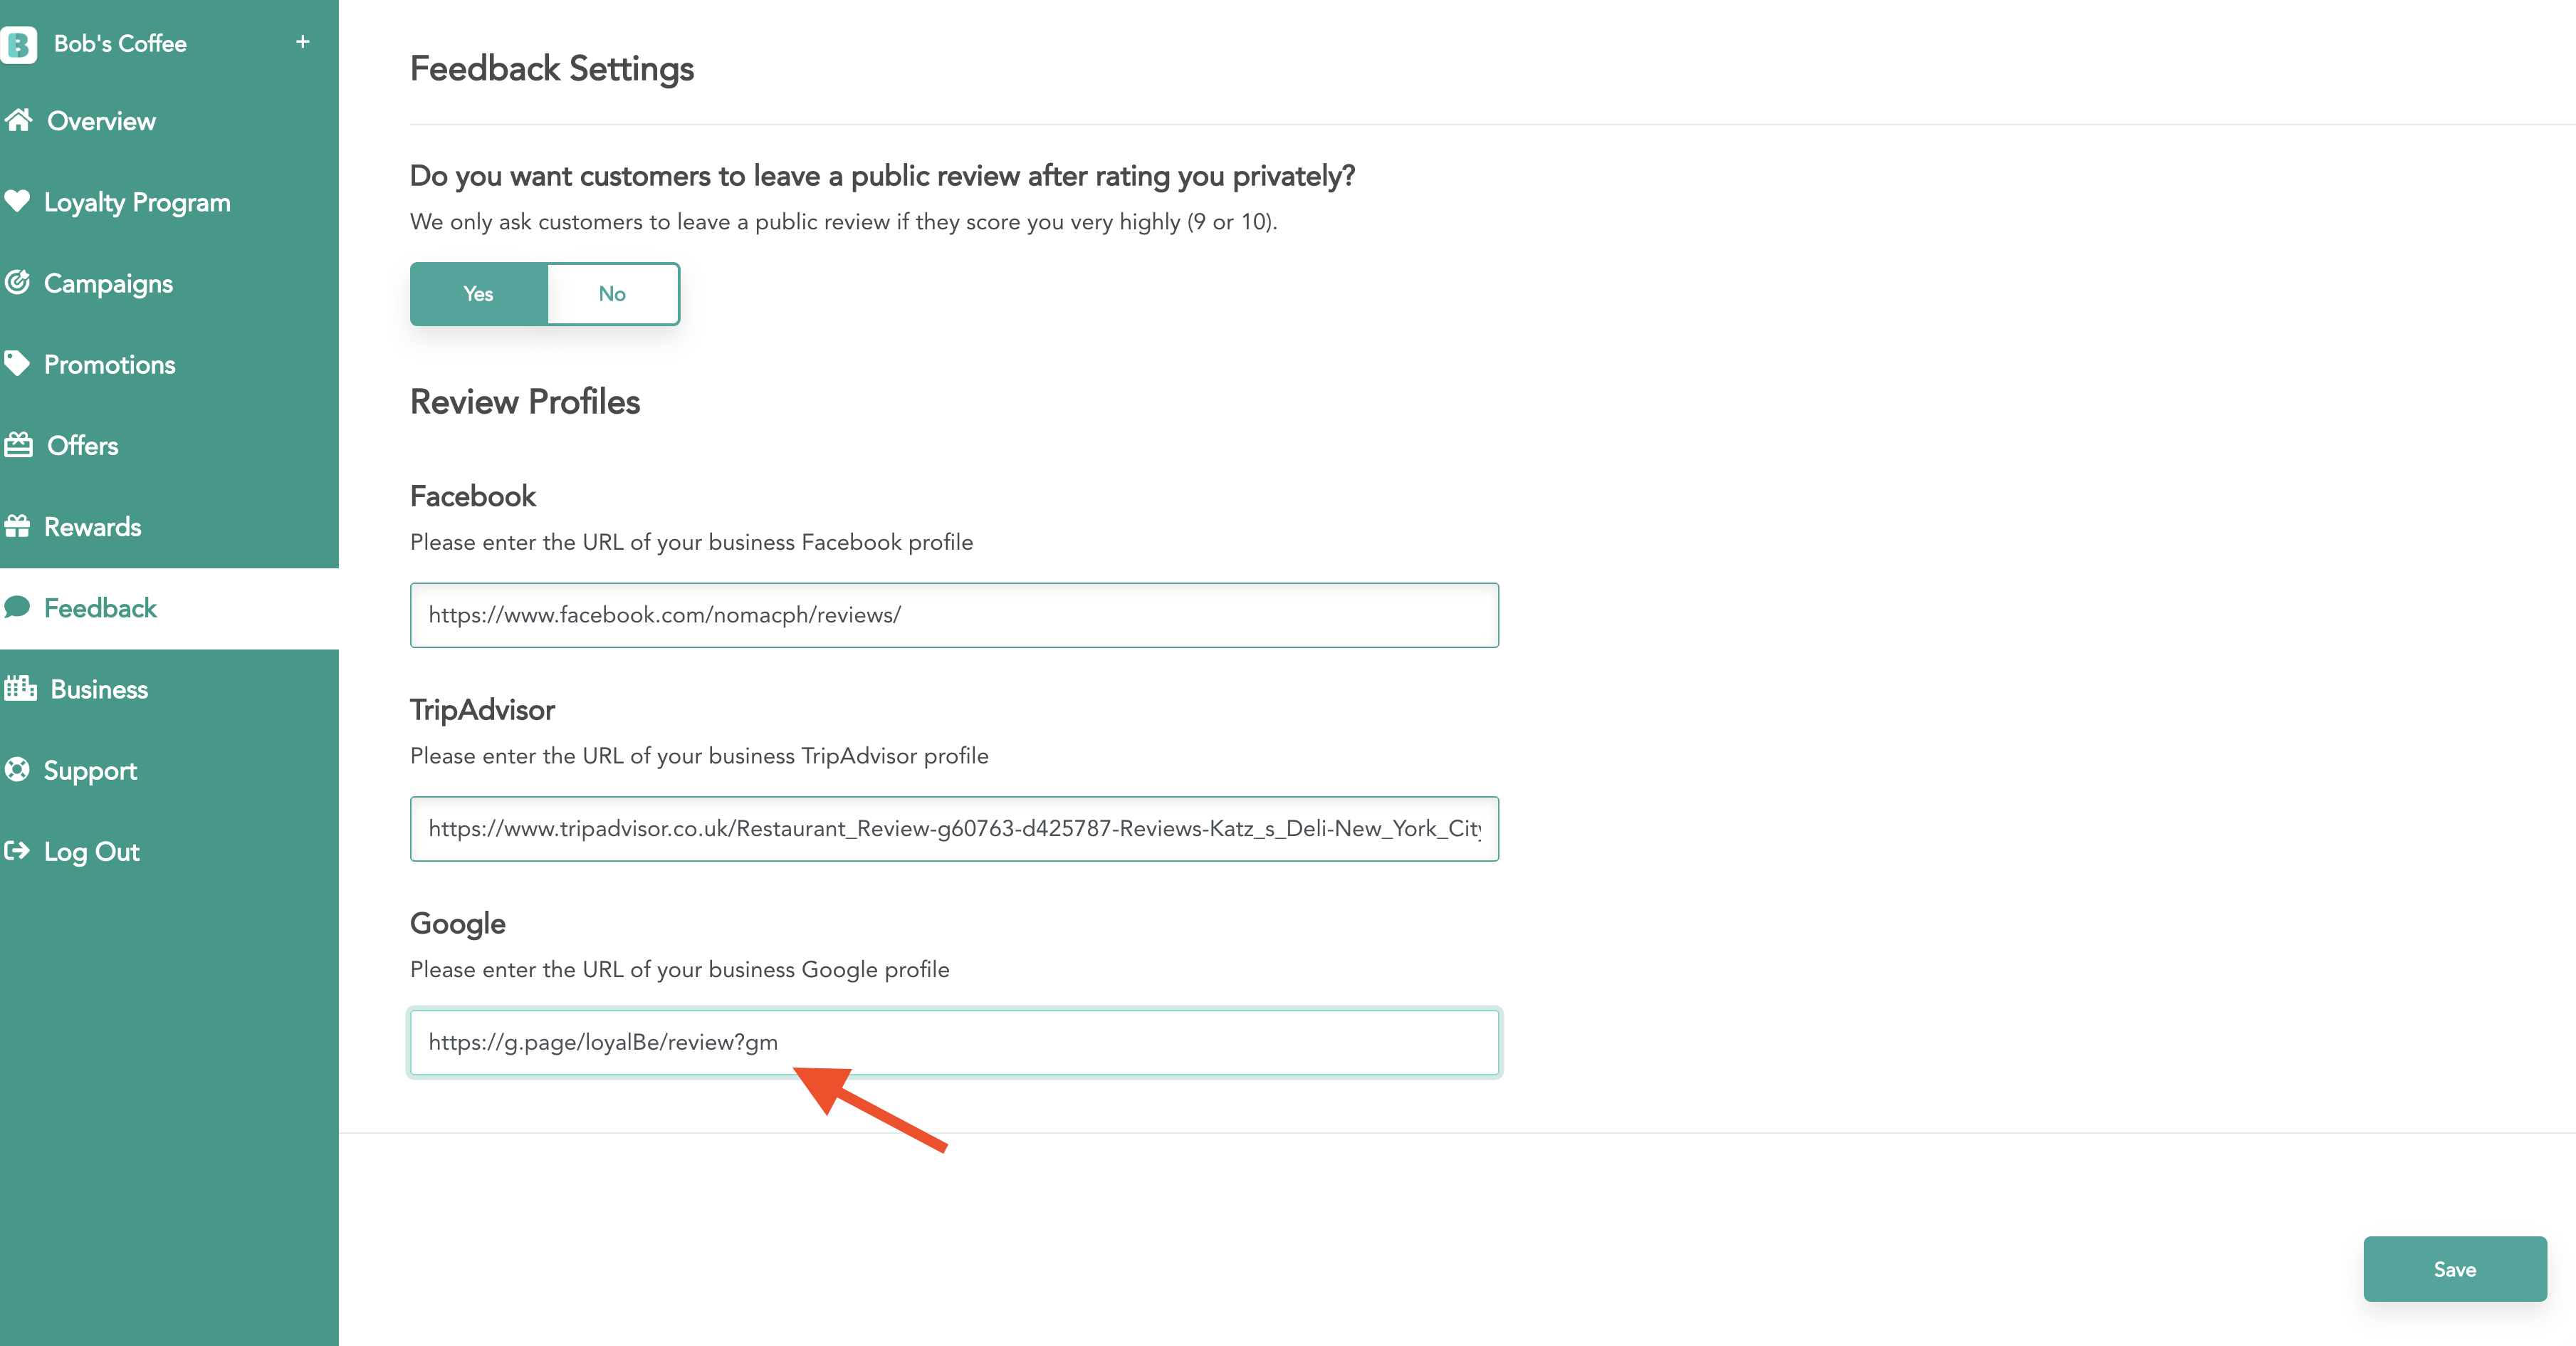The image size is (2576, 1346).
Task: Click the Bob's Coffee logo icon
Action: pyautogui.click(x=19, y=44)
